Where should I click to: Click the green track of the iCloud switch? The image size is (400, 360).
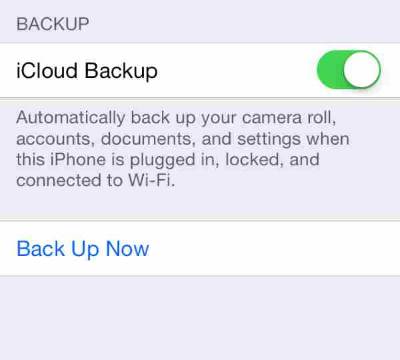tap(329, 70)
